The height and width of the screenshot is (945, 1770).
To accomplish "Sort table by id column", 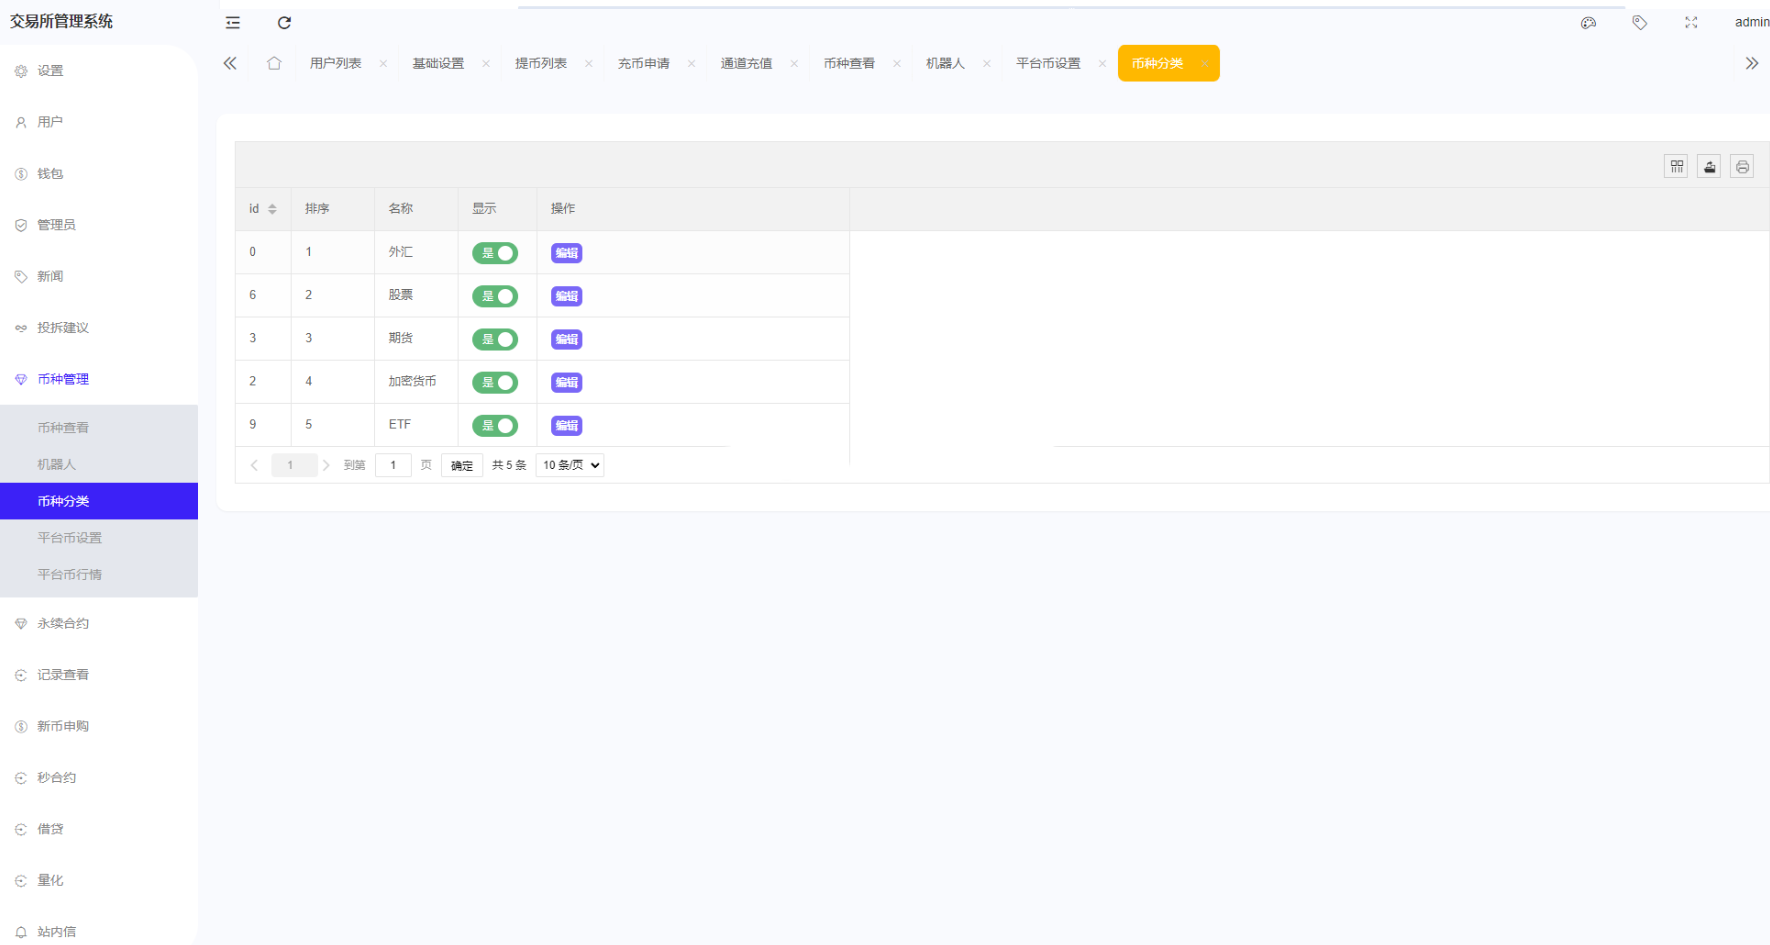I will pyautogui.click(x=271, y=209).
